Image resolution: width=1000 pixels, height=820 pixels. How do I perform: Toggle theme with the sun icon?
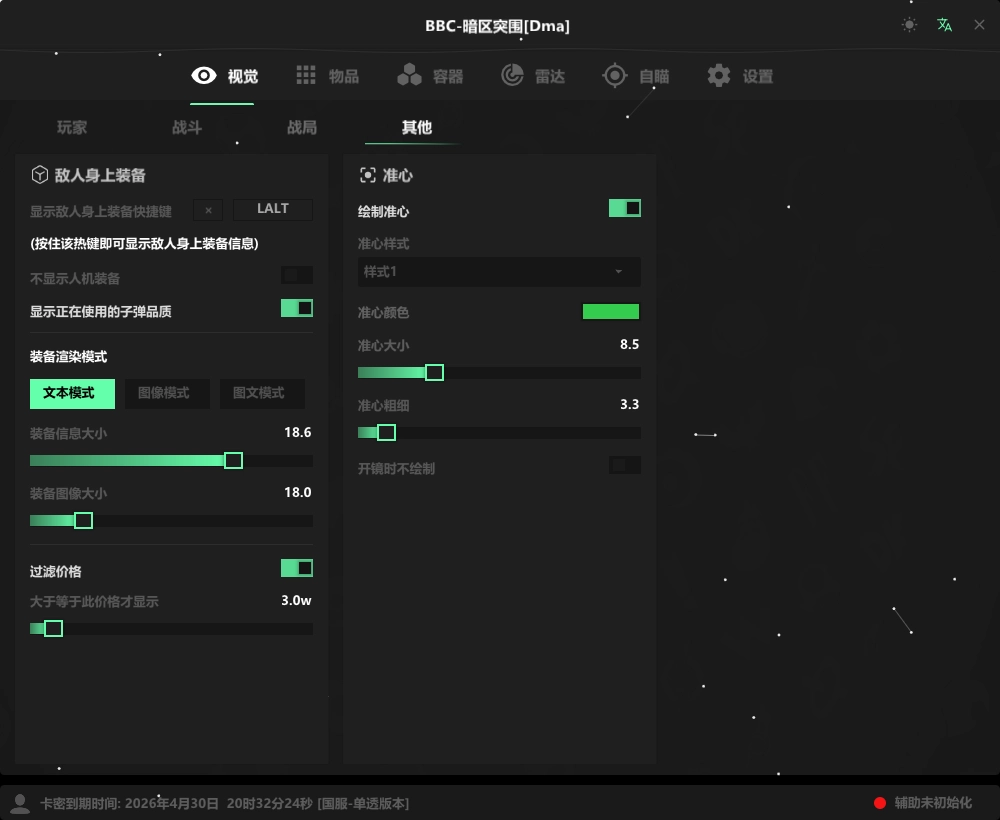click(909, 25)
